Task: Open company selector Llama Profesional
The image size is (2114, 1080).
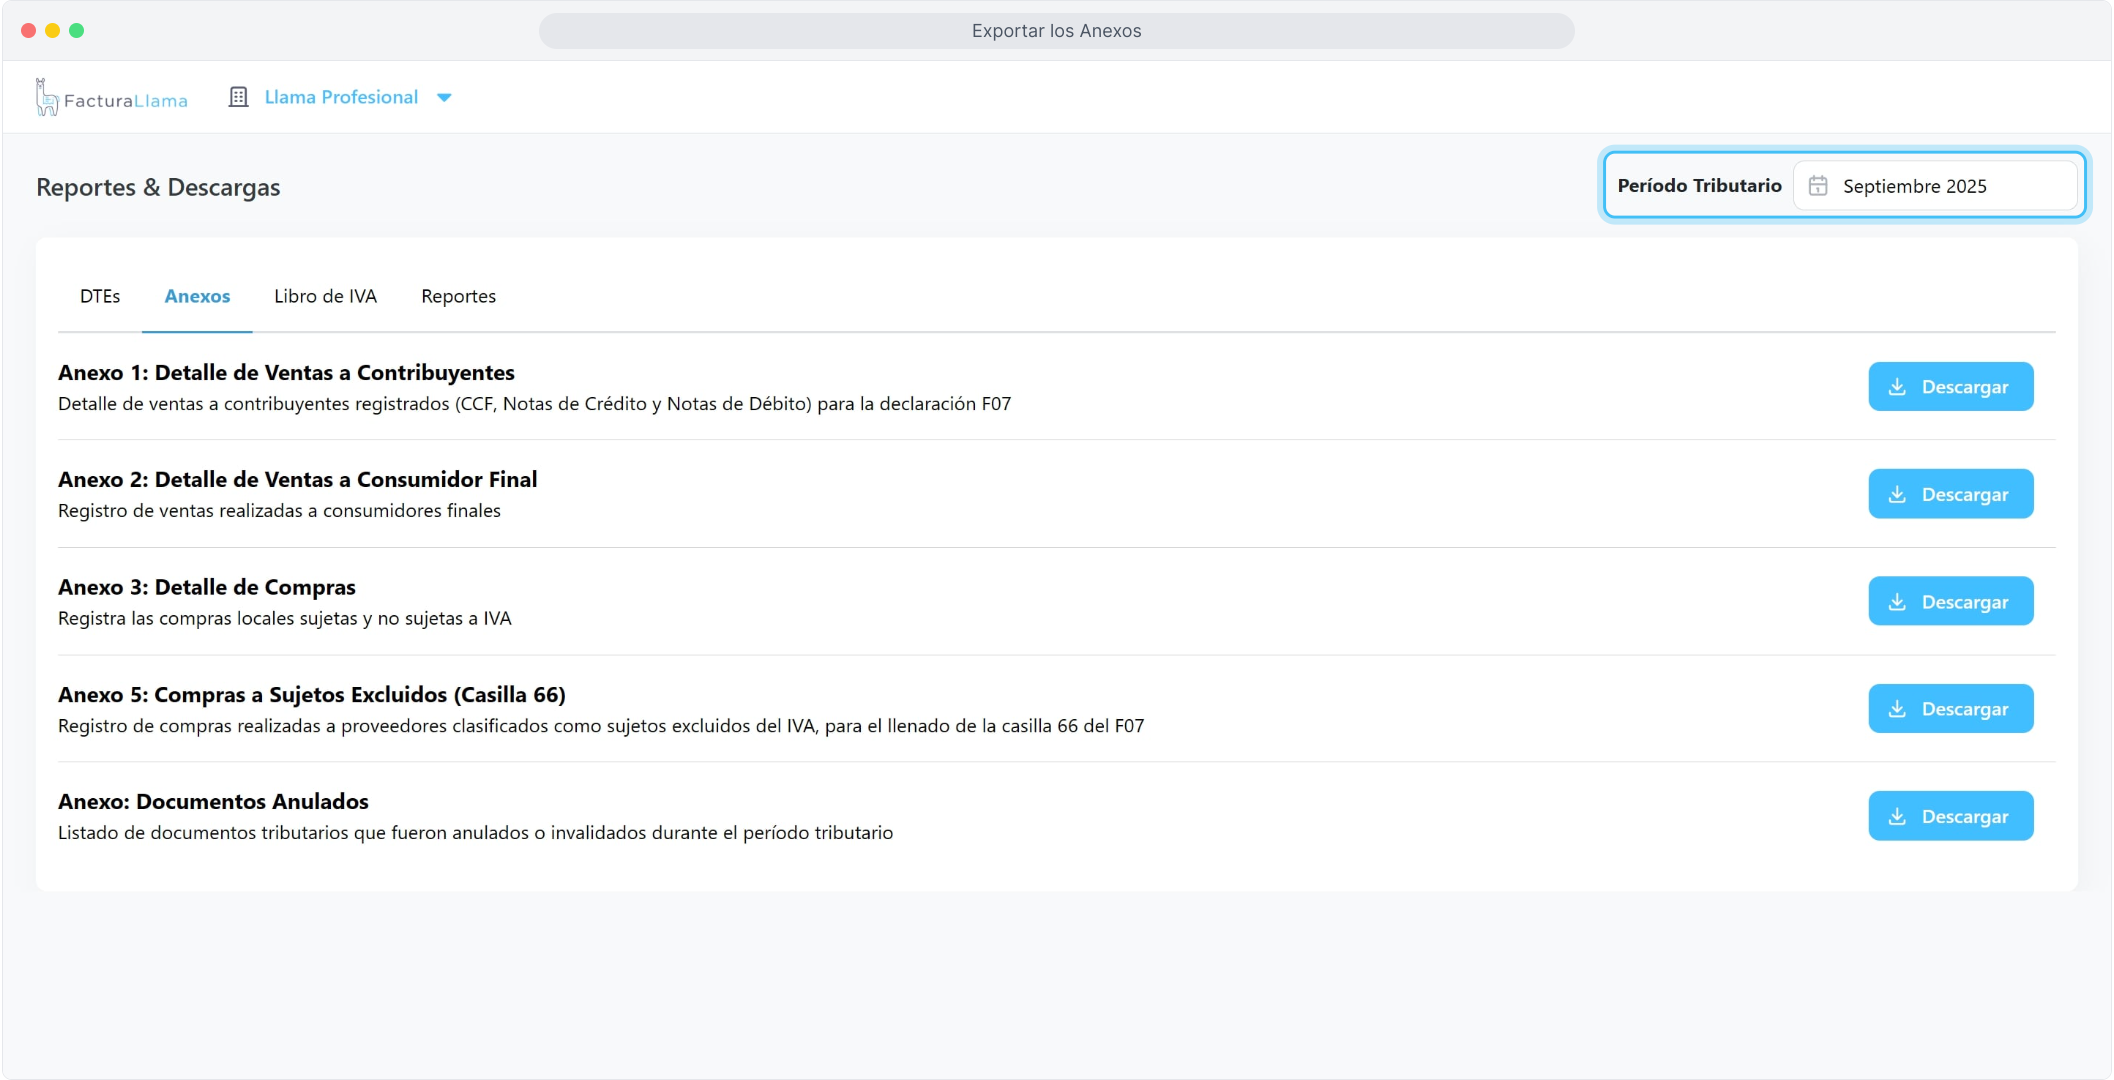Action: [341, 97]
